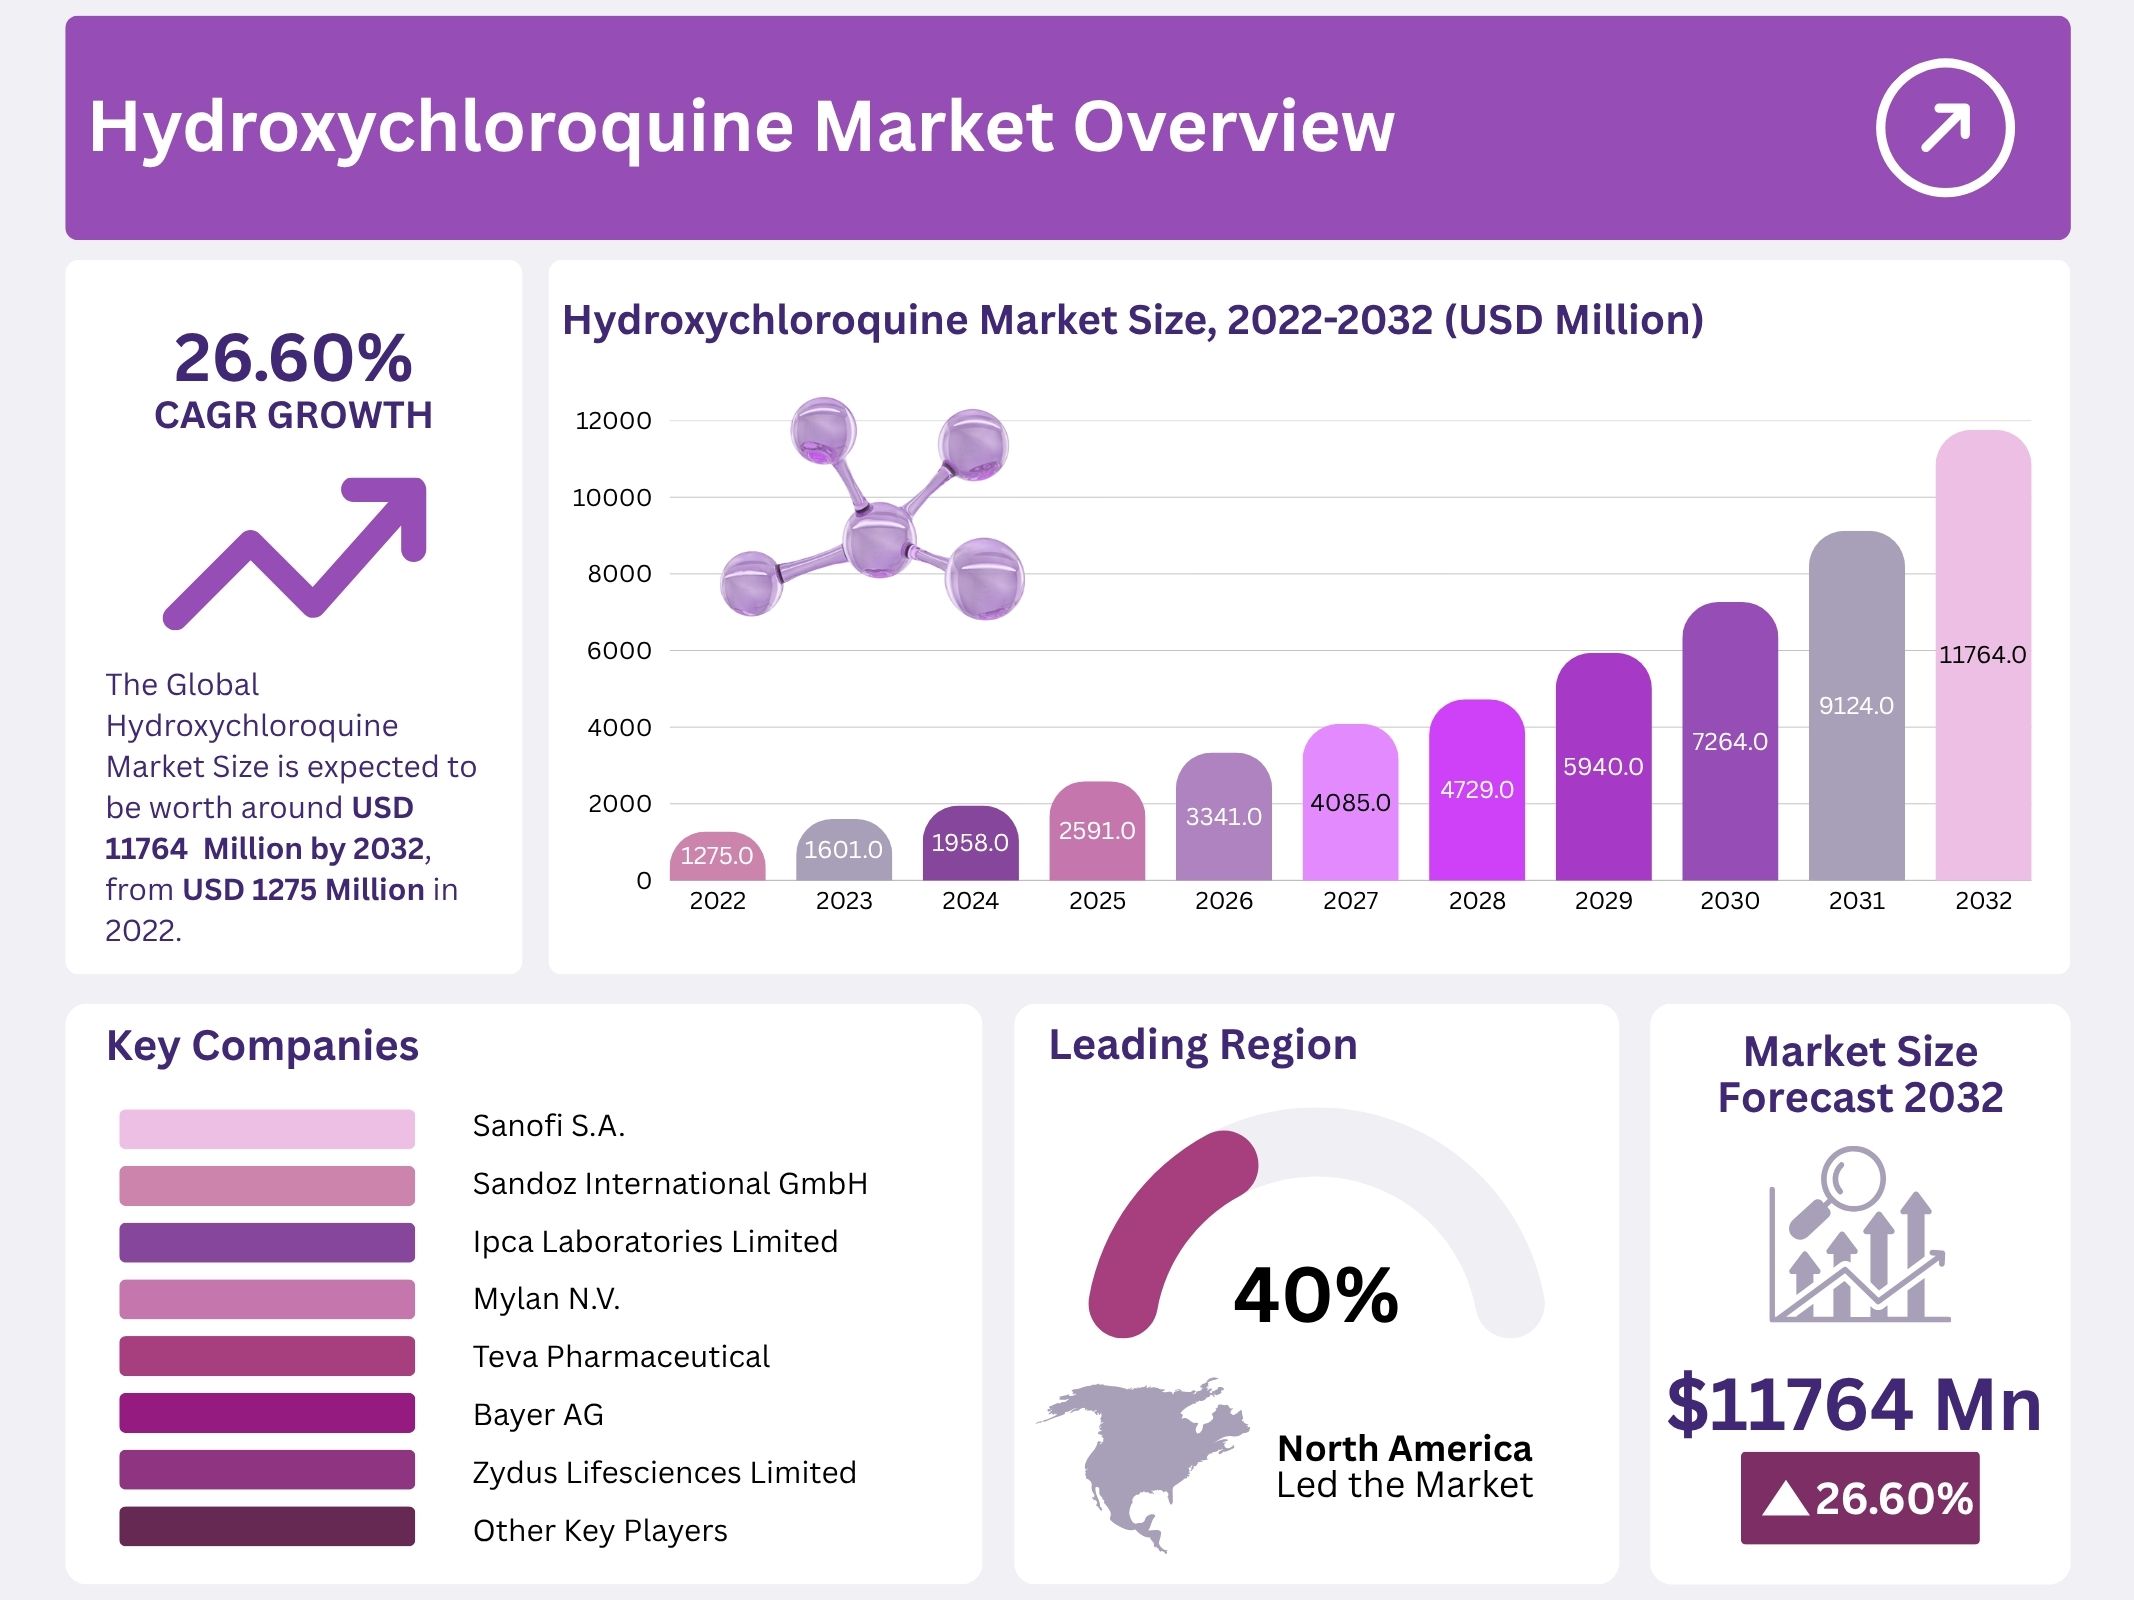Click the Key Companies heading

pos(262,1046)
